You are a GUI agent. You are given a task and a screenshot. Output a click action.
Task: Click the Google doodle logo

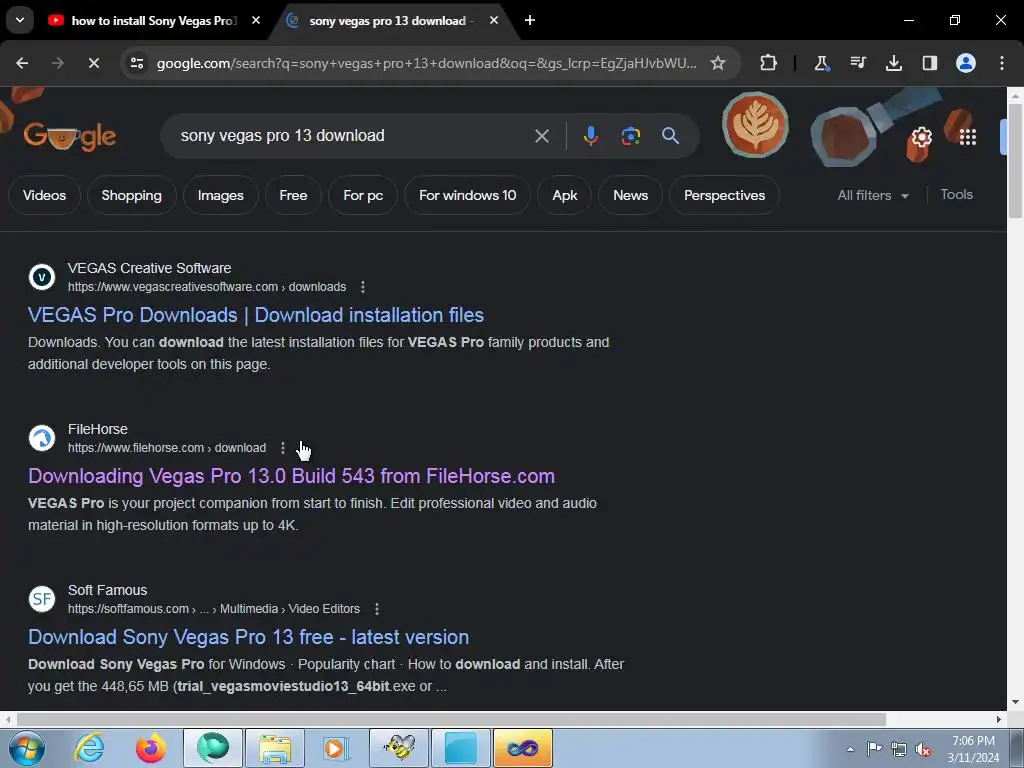[x=69, y=136]
